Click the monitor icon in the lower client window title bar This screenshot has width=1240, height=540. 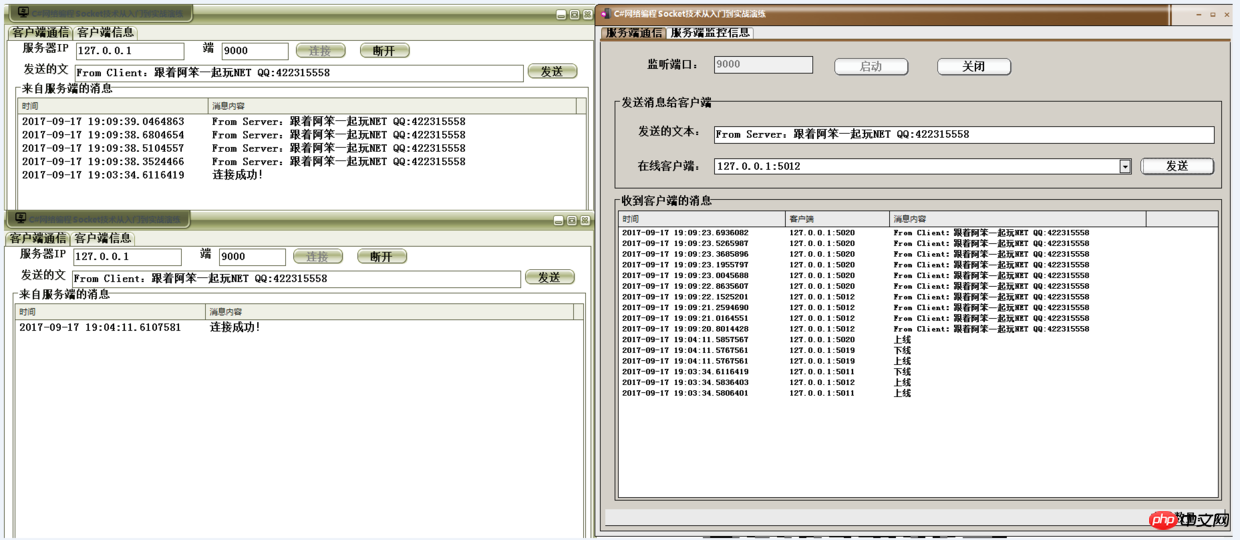[20, 218]
